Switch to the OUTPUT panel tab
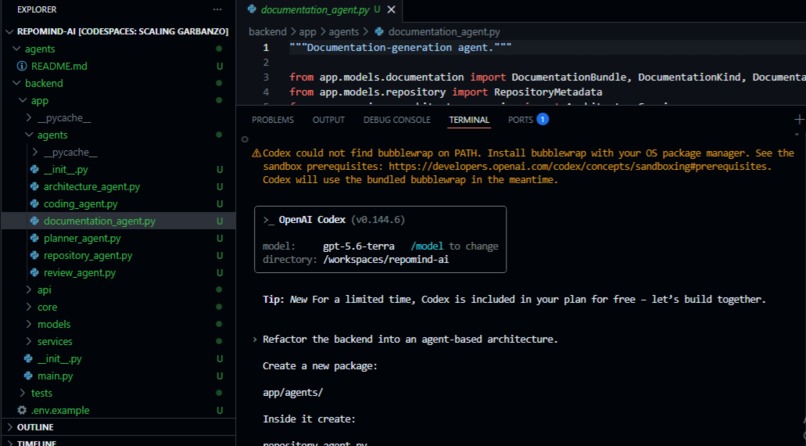Viewport: 806px width, 446px height. pyautogui.click(x=328, y=120)
